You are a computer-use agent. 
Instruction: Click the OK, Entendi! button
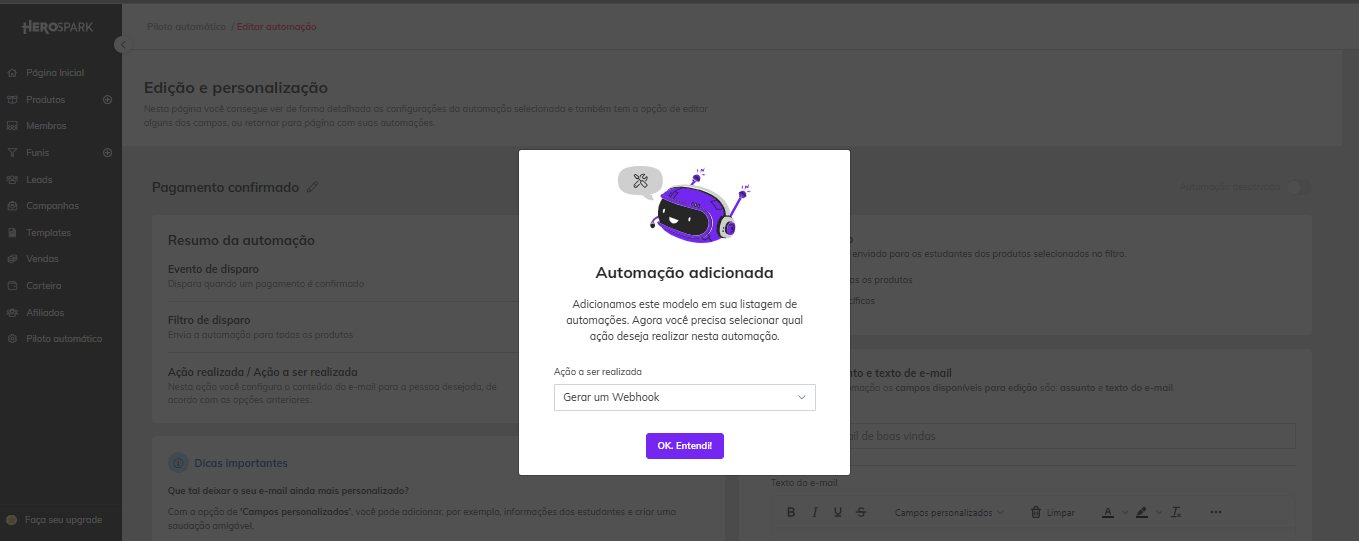684,445
